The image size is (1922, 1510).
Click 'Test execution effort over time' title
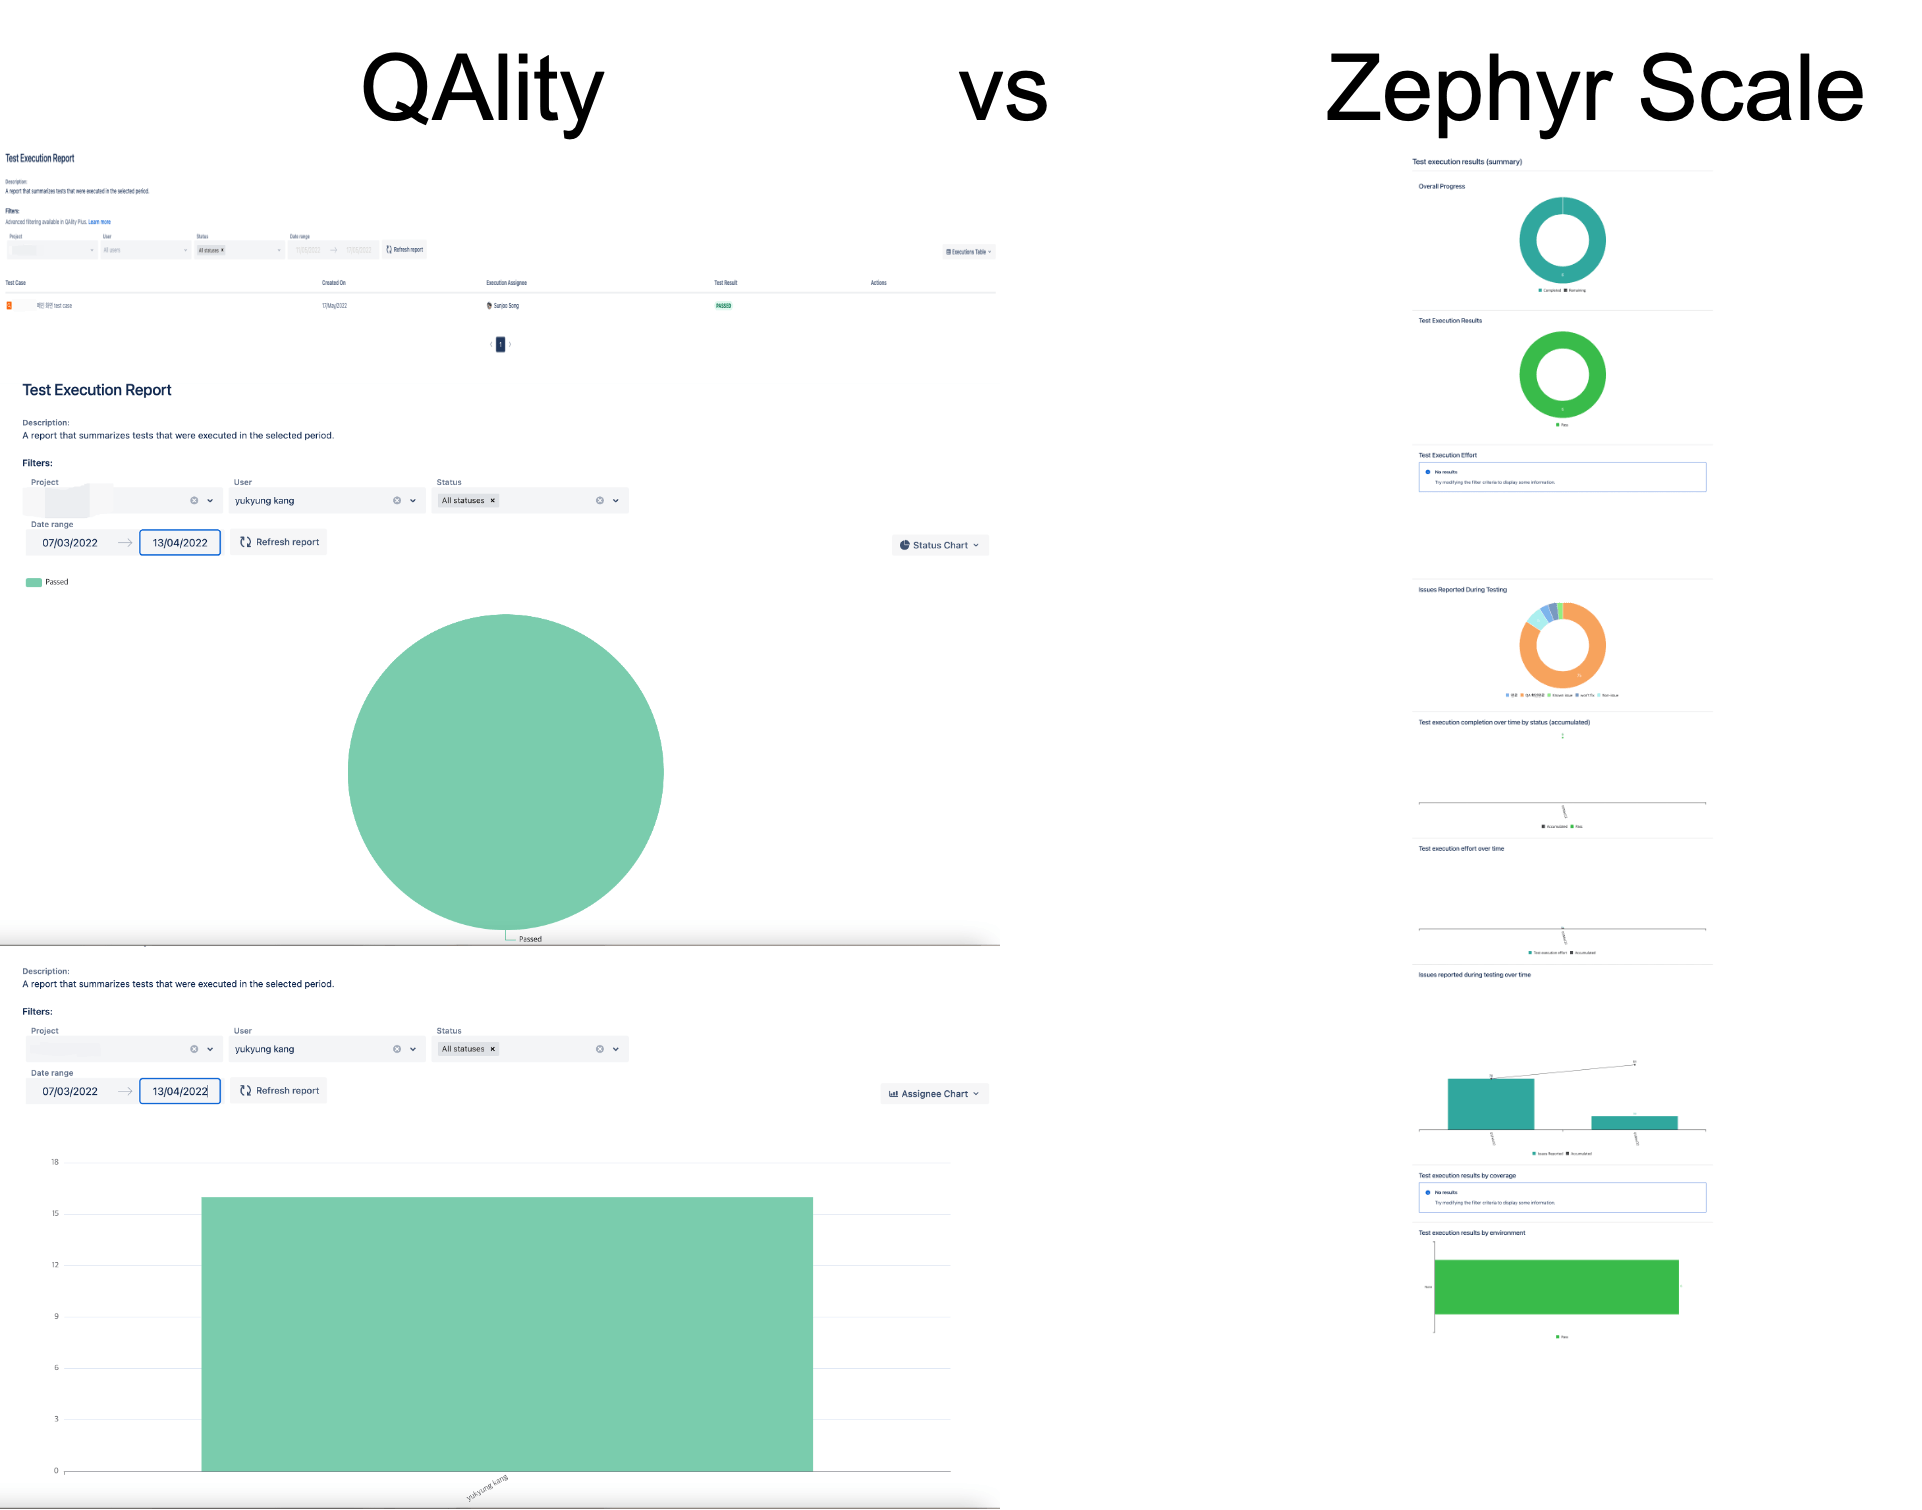click(x=1461, y=849)
